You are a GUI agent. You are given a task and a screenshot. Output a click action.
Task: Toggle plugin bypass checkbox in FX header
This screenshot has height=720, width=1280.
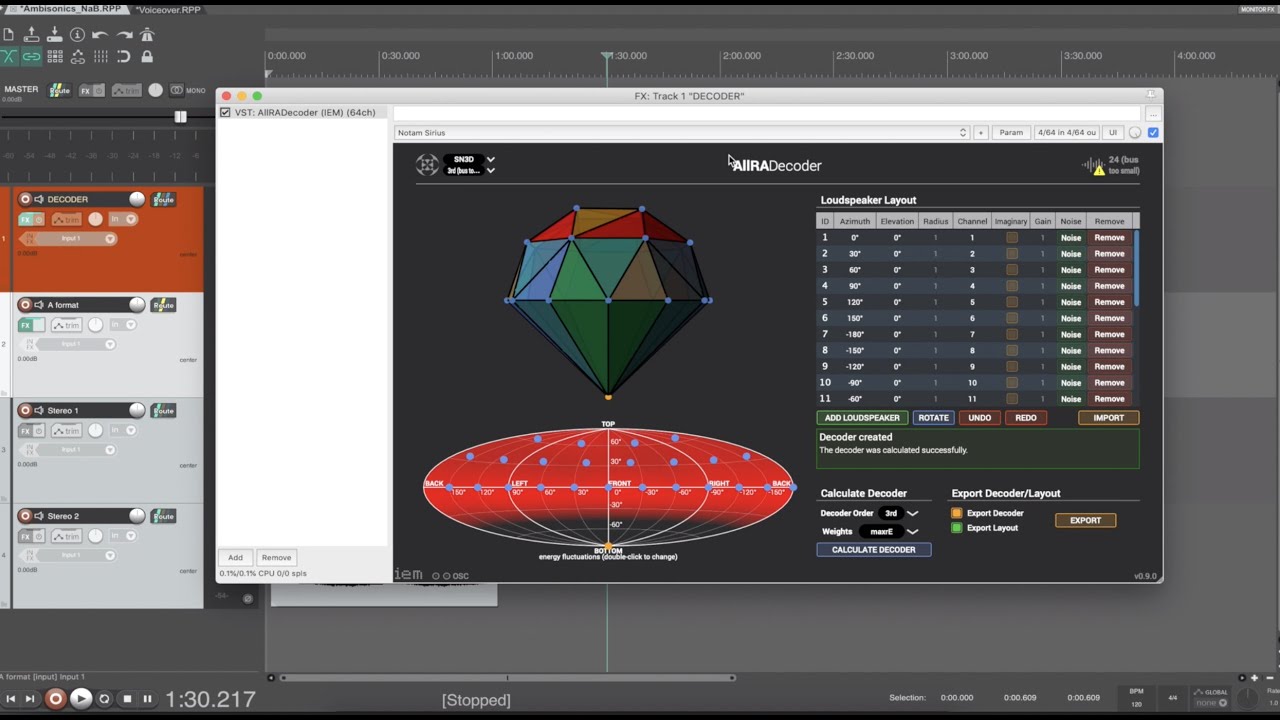pyautogui.click(x=1153, y=132)
